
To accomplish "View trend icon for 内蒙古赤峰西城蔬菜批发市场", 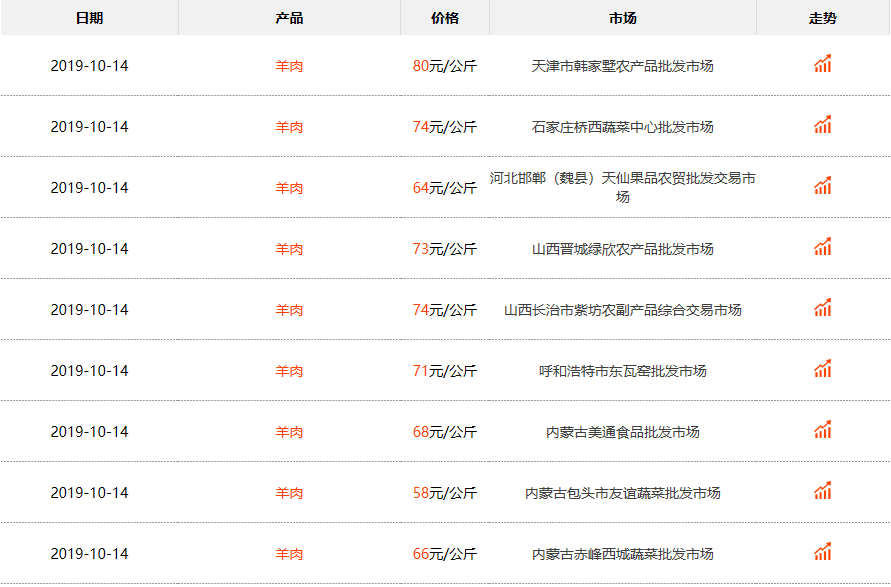I will [822, 551].
